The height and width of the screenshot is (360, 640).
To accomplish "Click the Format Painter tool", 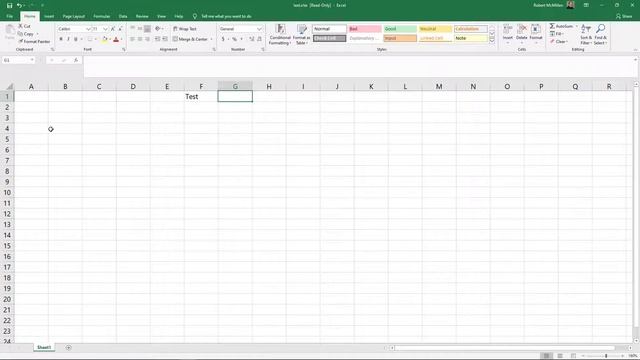I will pyautogui.click(x=34, y=42).
